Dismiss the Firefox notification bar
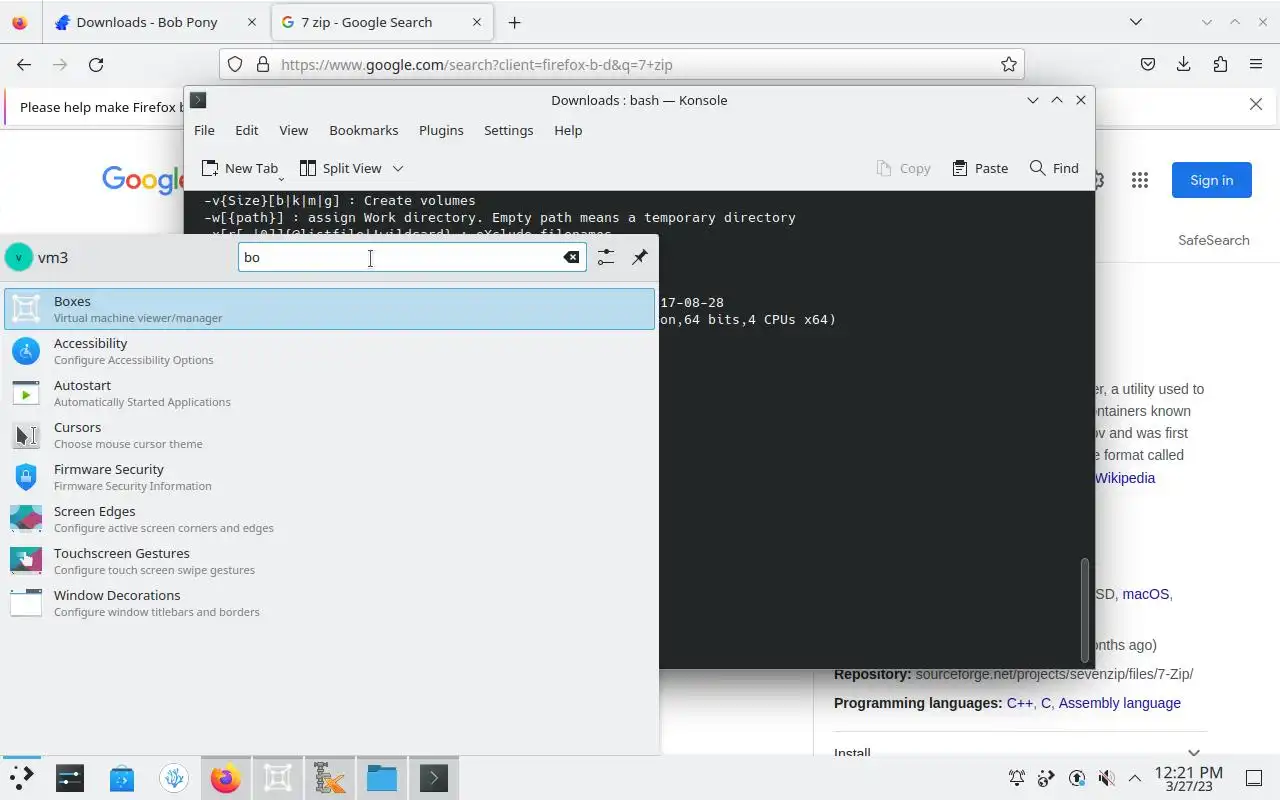Screen dimensions: 1280x800 point(1256,104)
